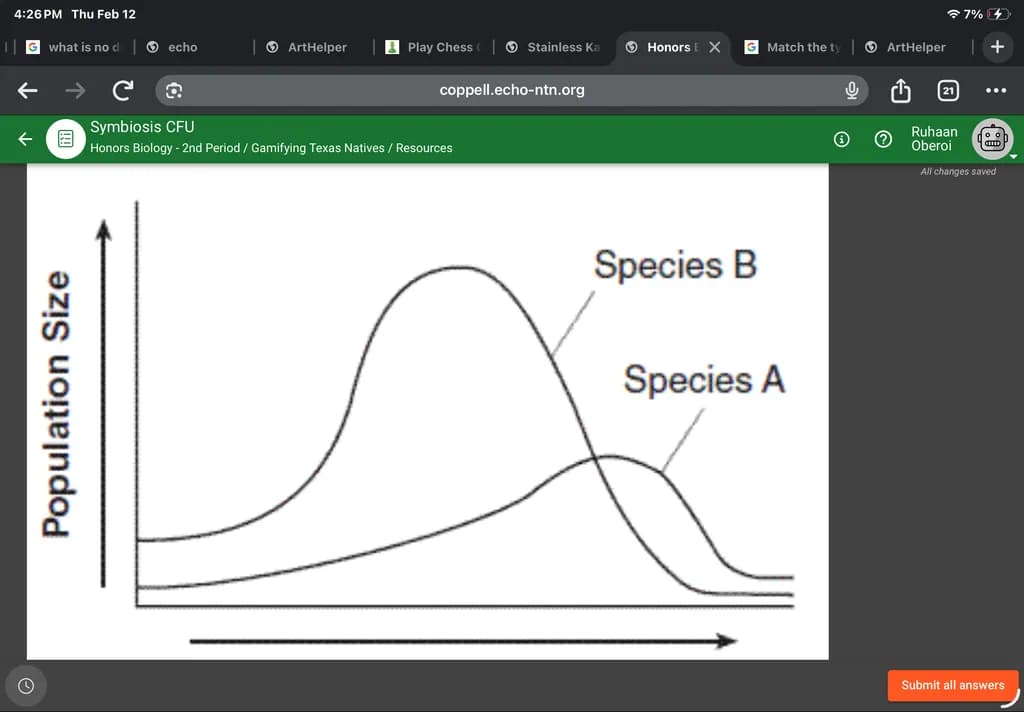
Task: Click the clock timer icon at bottom left
Action: coord(26,686)
